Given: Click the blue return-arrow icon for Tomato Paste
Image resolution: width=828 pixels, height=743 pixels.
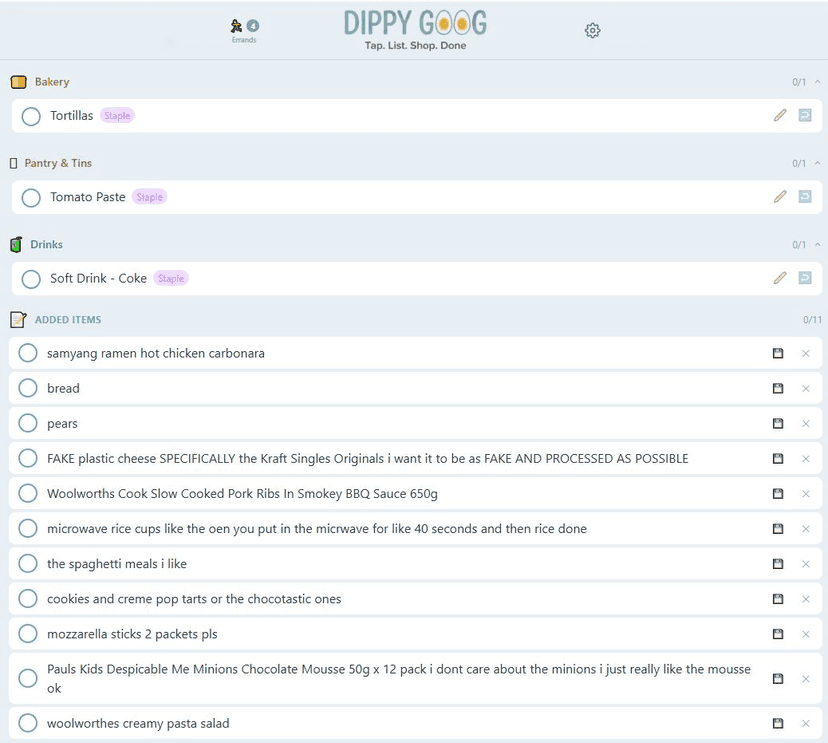Looking at the screenshot, I should [x=805, y=197].
